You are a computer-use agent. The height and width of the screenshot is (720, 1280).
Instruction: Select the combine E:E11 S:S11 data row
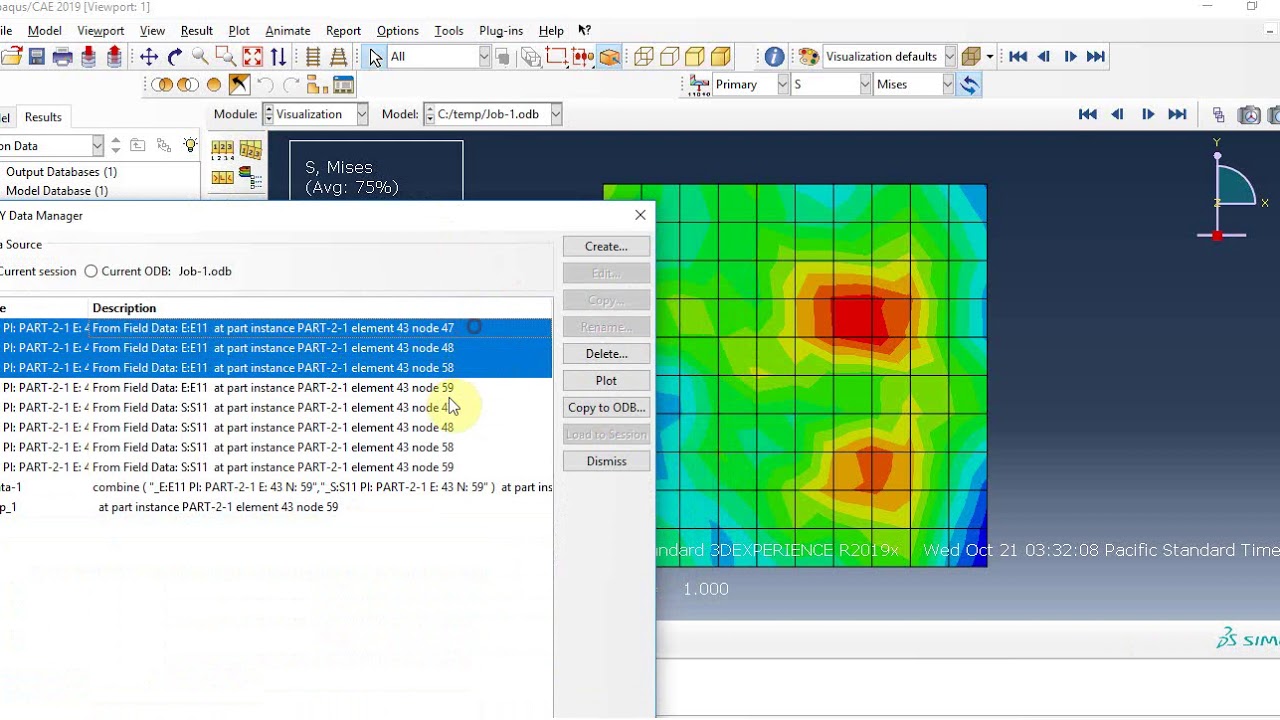coord(275,488)
